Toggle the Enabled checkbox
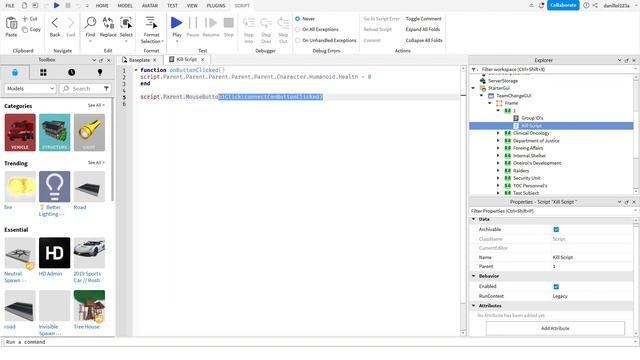This screenshot has width=640, height=360. [x=556, y=287]
